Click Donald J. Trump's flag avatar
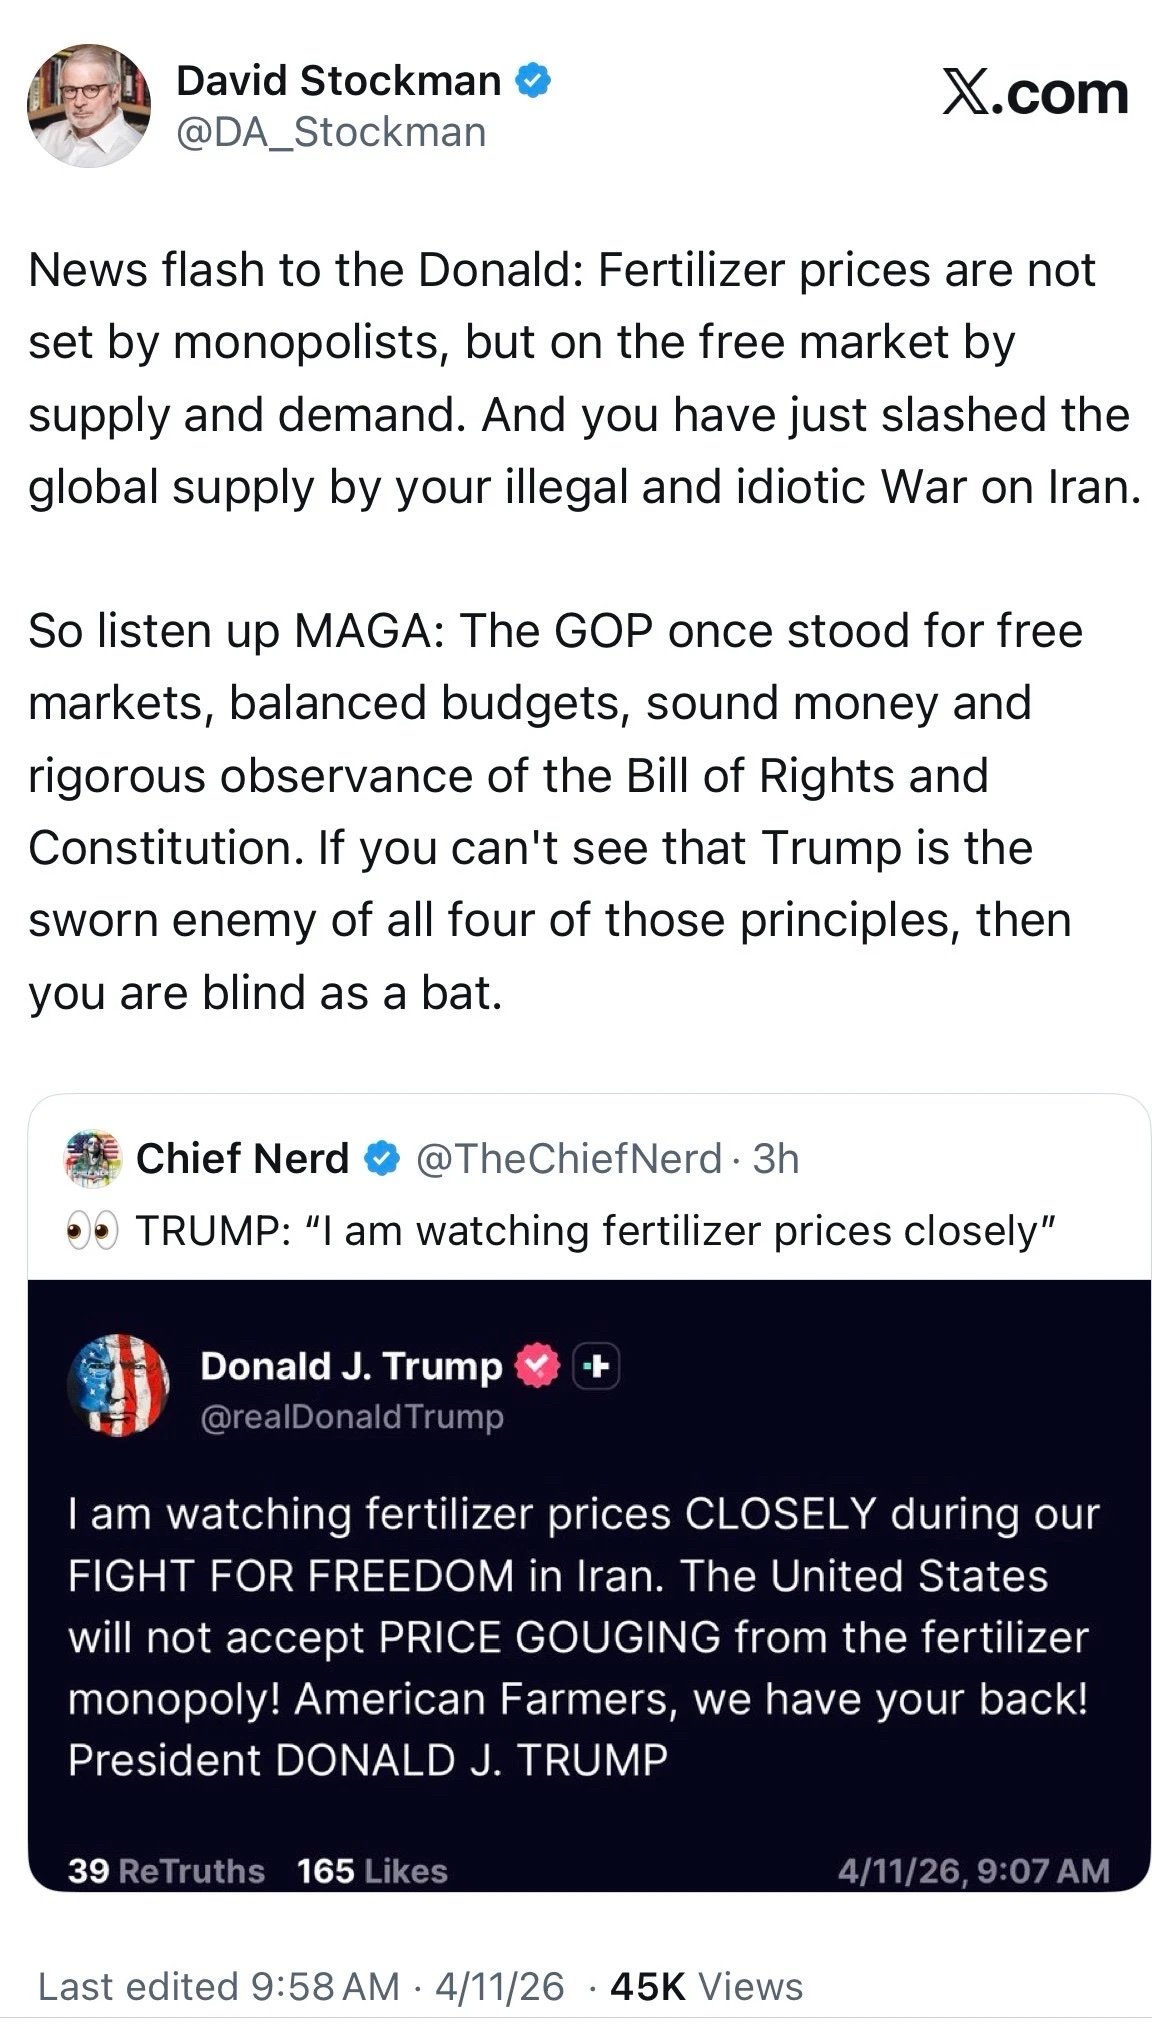 point(118,1386)
